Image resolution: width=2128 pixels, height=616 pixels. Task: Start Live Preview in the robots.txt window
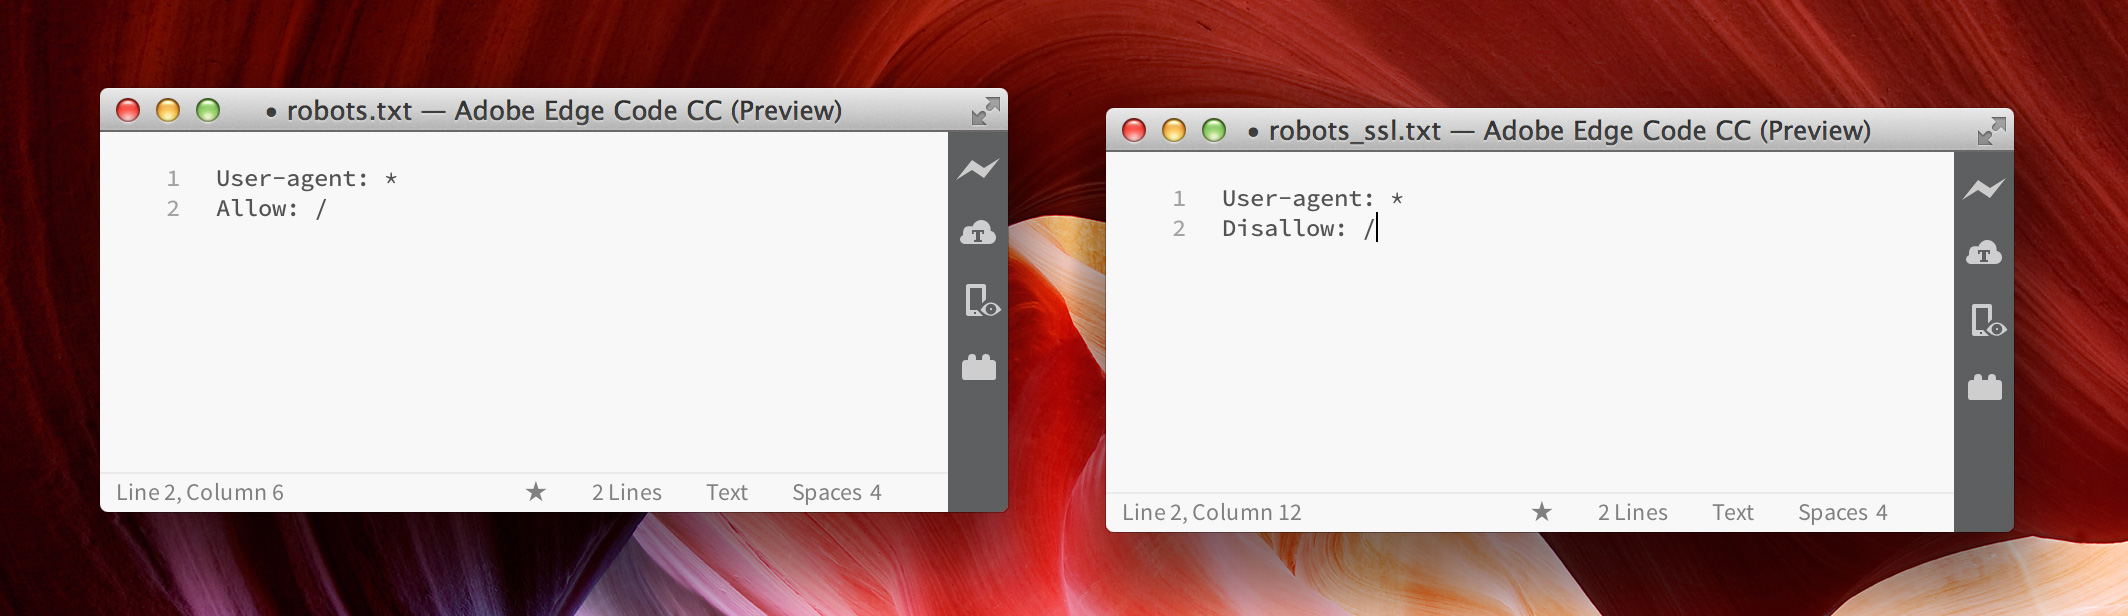click(977, 169)
